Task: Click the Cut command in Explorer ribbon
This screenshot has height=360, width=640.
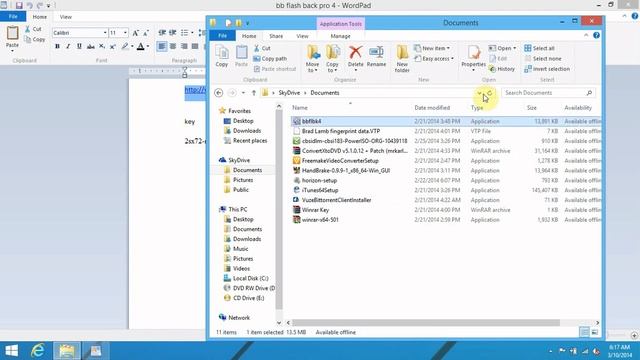Action: click(262, 48)
